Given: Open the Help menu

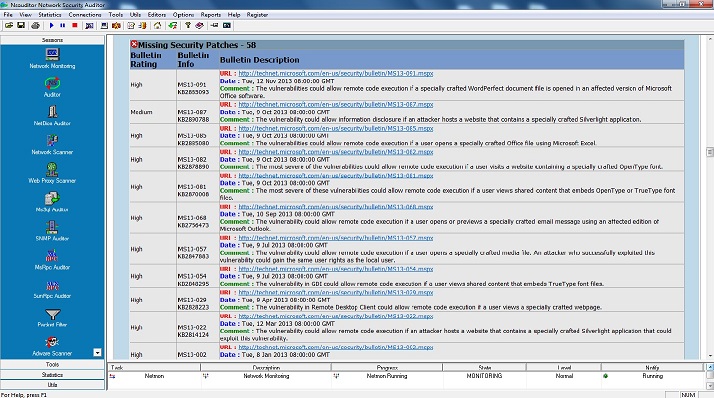Looking at the screenshot, I should (x=234, y=15).
